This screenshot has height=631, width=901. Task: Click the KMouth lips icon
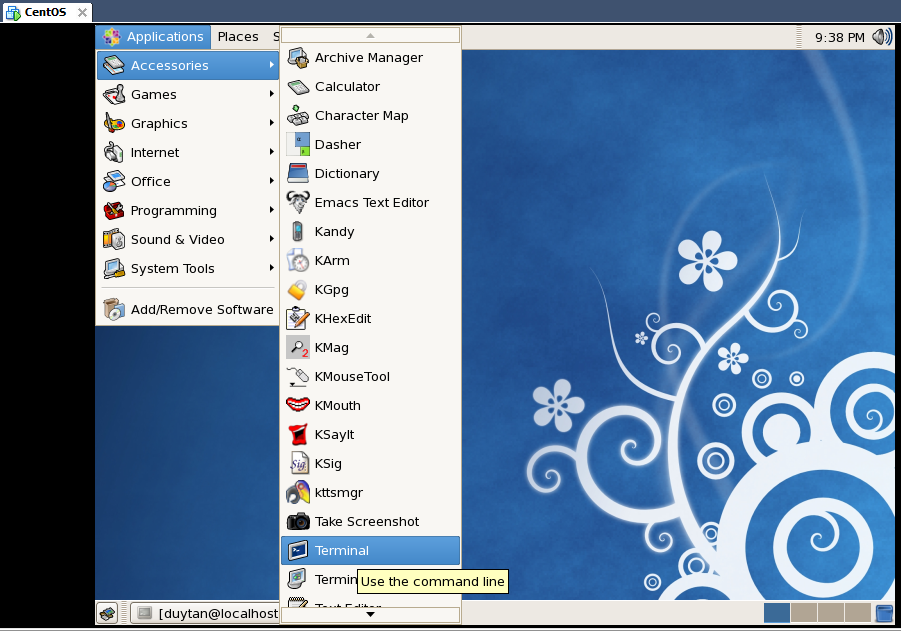298,405
